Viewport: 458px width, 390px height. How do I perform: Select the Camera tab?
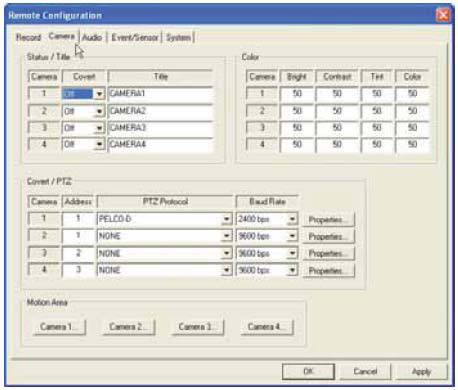pos(62,36)
